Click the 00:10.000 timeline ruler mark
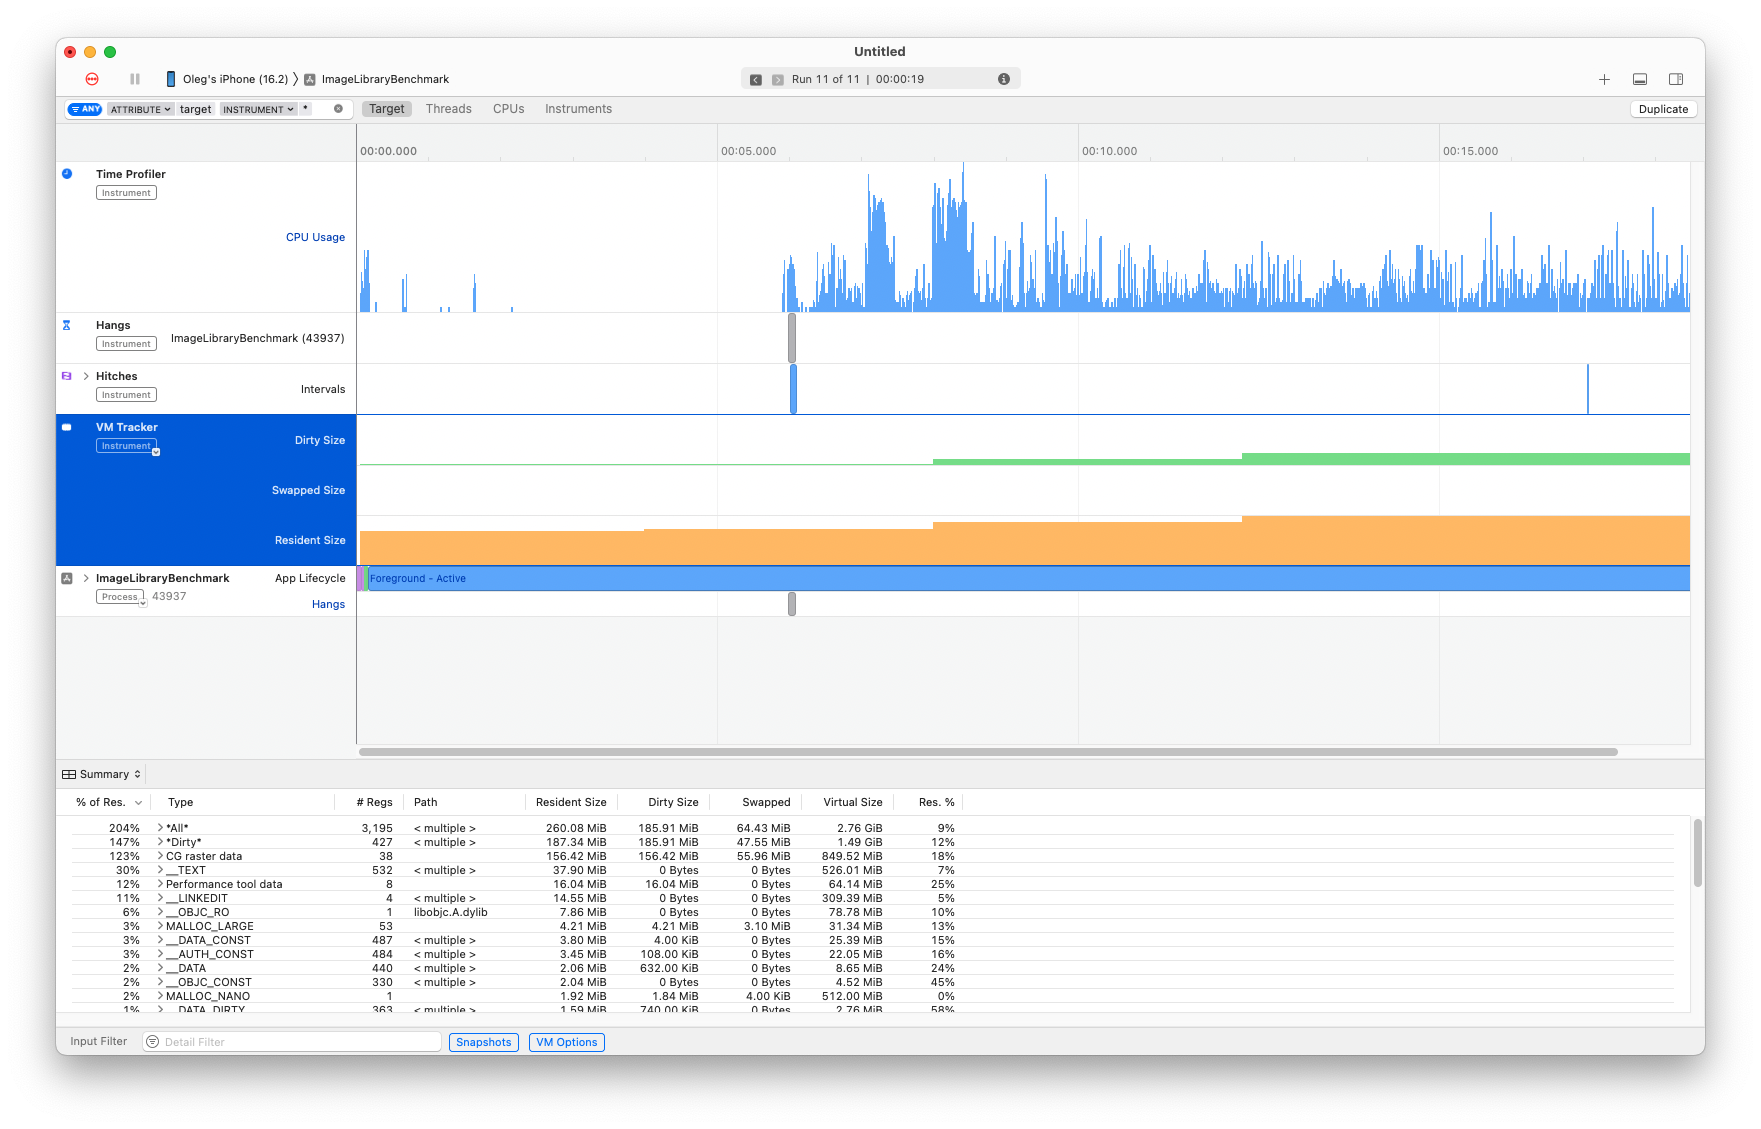The height and width of the screenshot is (1129, 1761). pos(1109,151)
